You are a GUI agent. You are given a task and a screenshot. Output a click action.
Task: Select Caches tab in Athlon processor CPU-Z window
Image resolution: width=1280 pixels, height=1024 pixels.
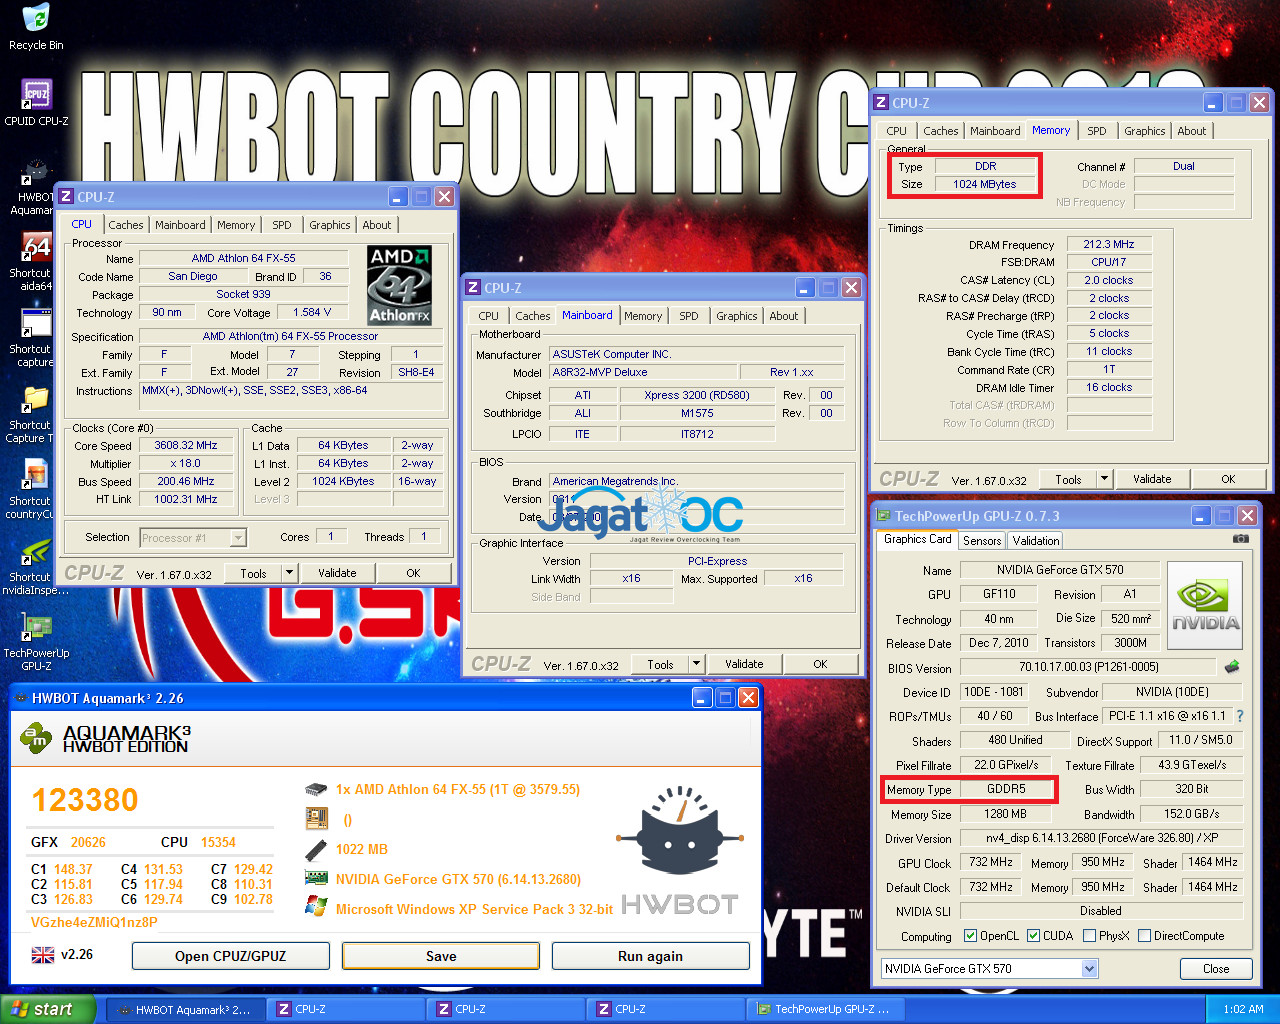coord(126,225)
